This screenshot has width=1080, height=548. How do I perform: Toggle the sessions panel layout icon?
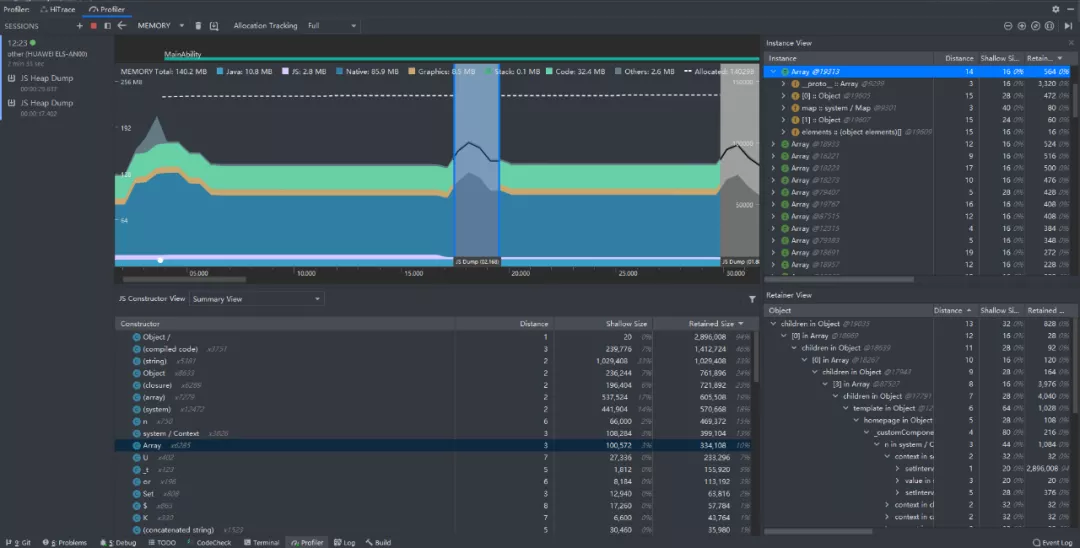107,25
